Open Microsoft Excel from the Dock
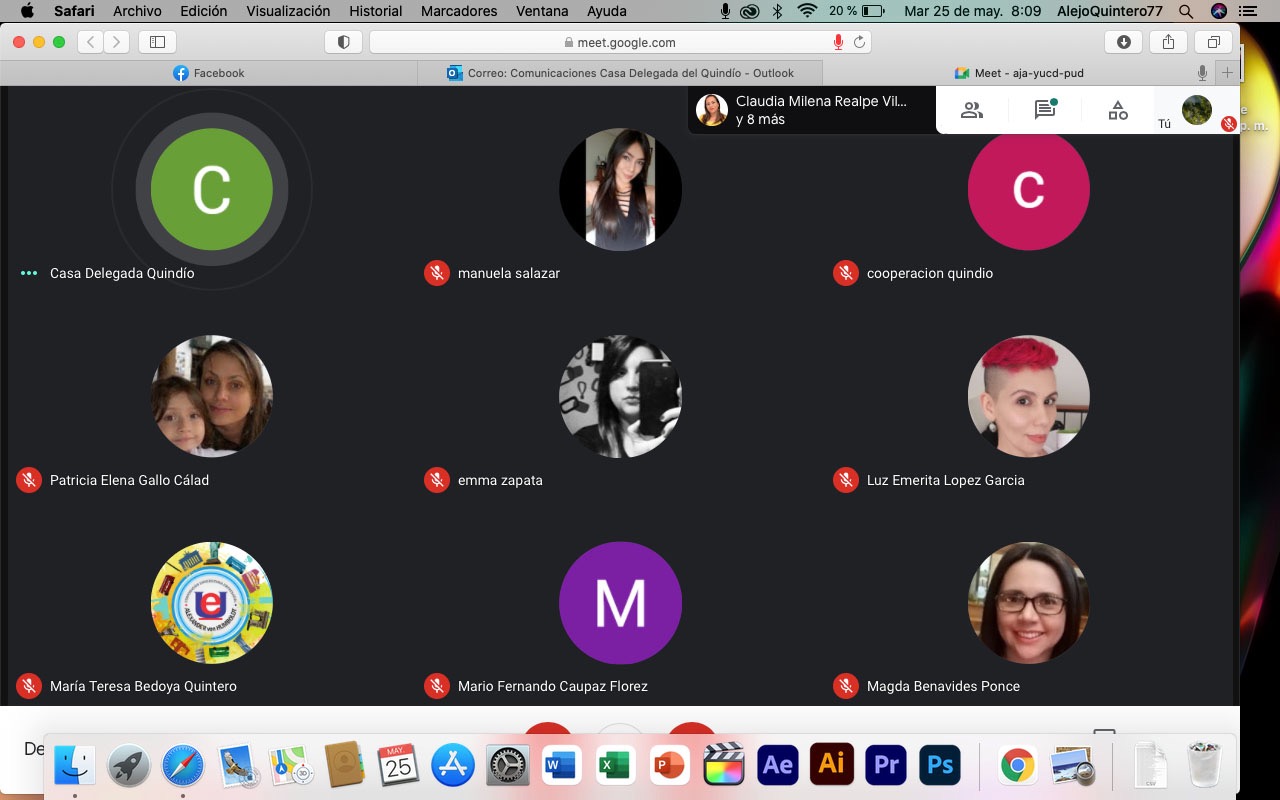Viewport: 1280px width, 800px height. (615, 766)
